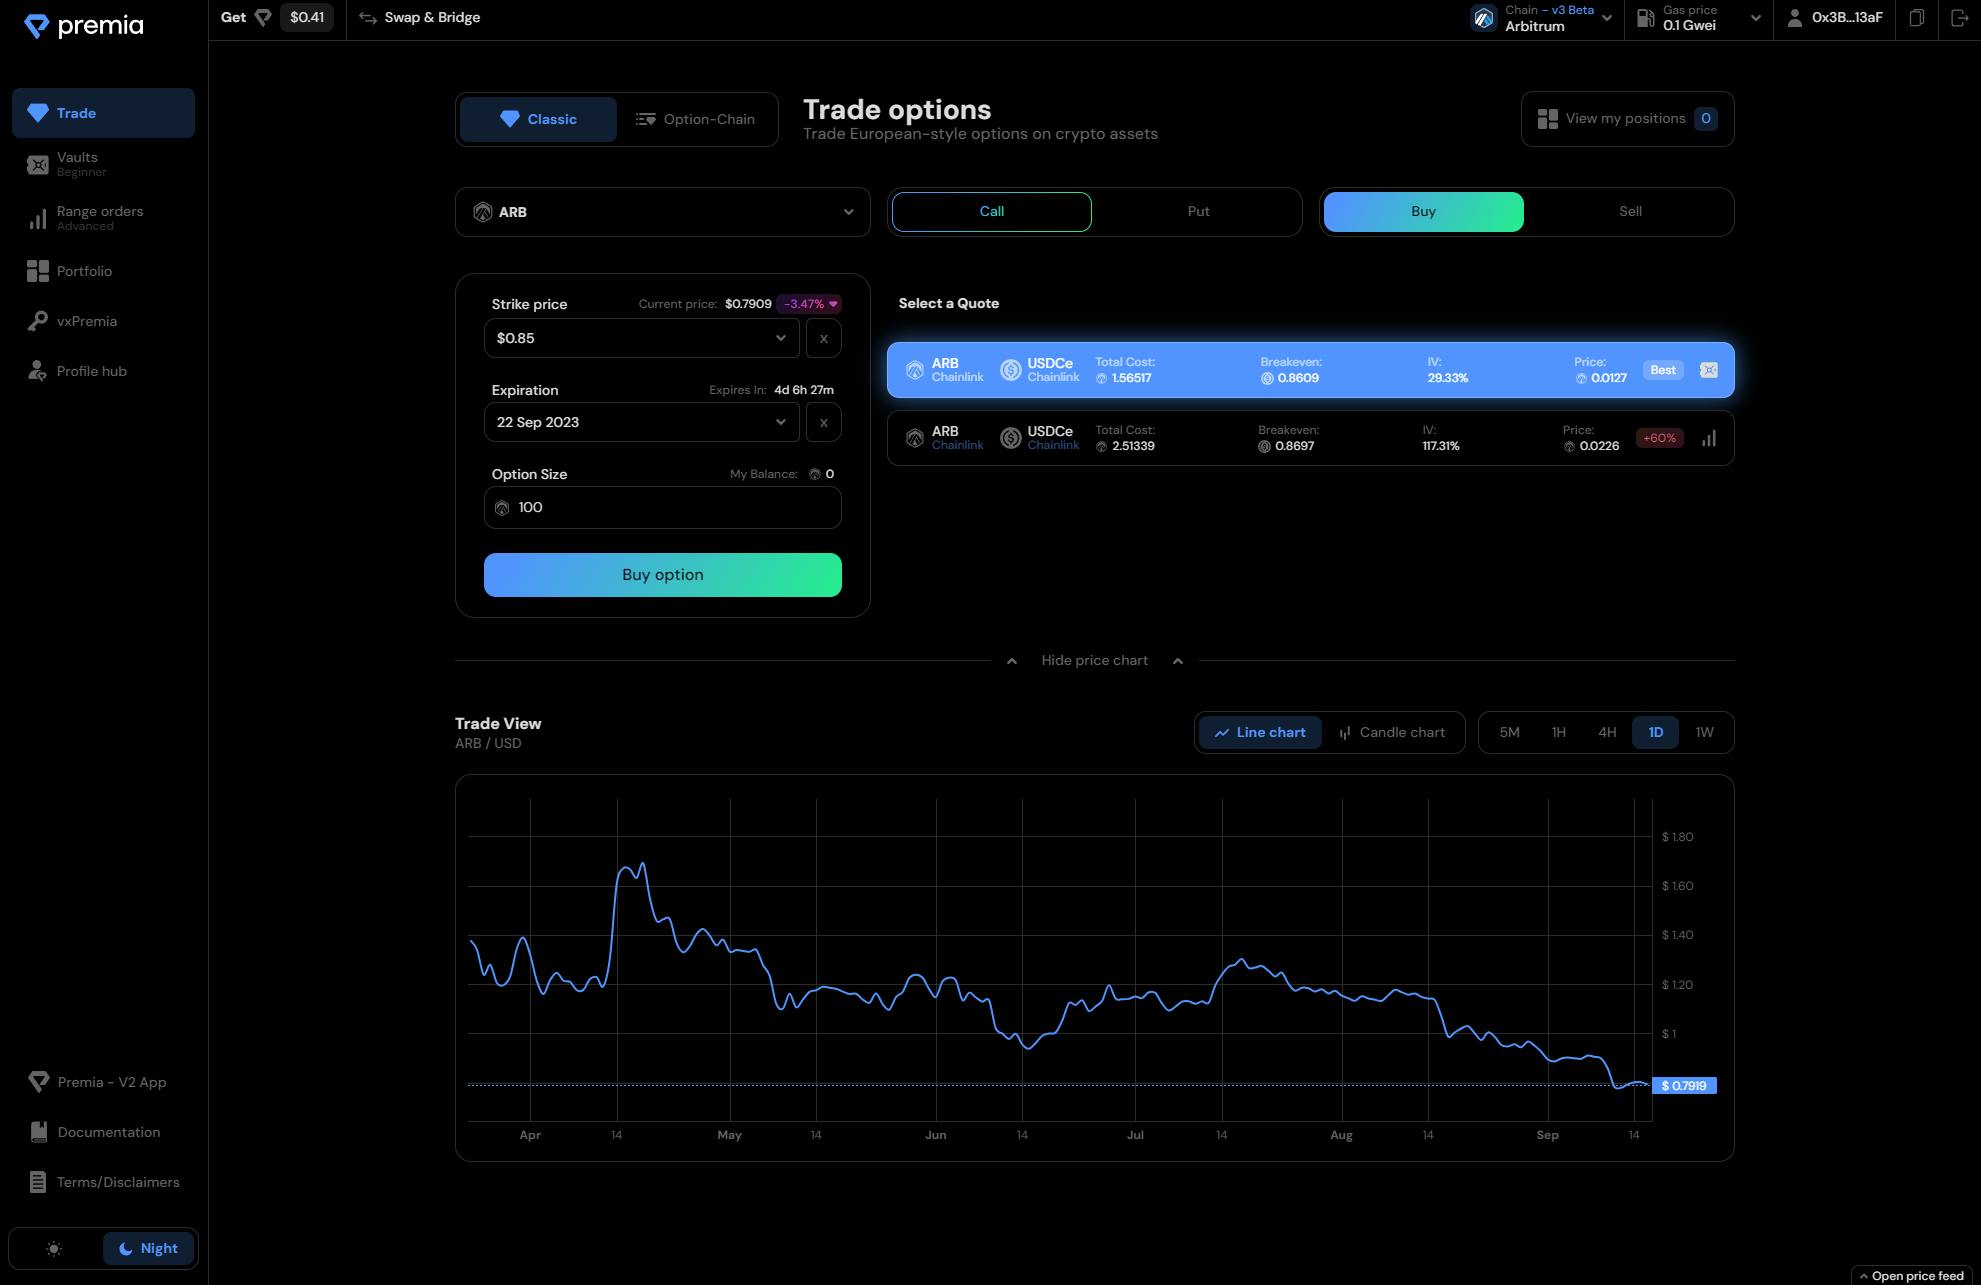Switch to the Option-Chain tab
Viewport: 1981px width, 1285px height.
[x=696, y=119]
